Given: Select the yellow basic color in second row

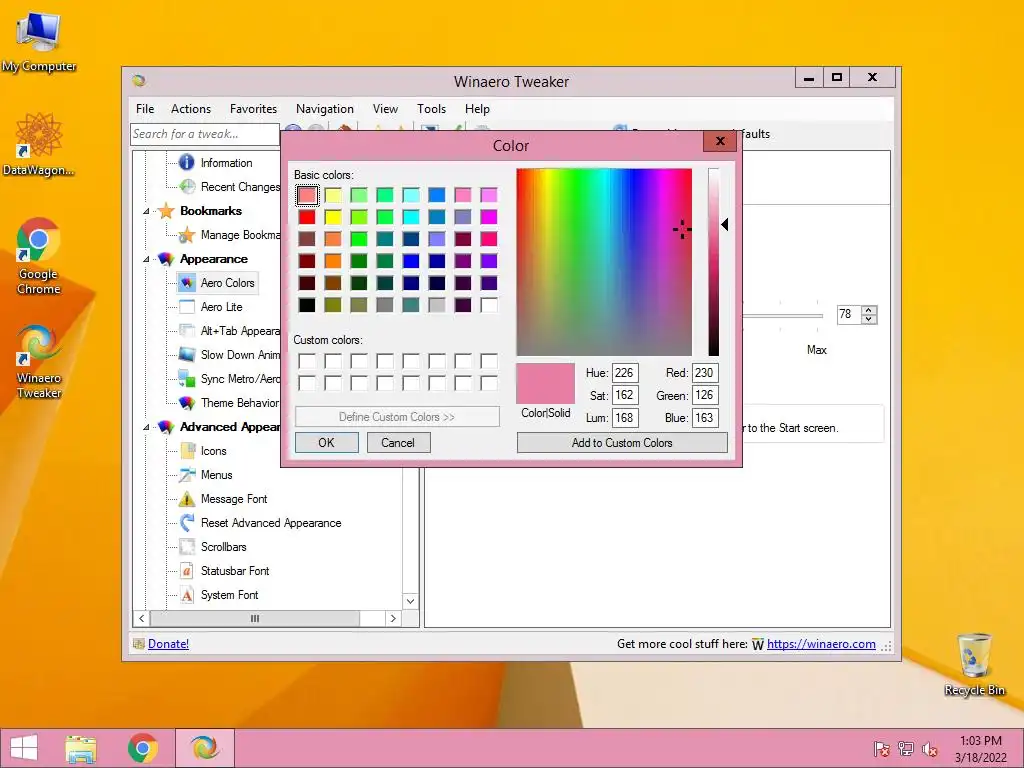Looking at the screenshot, I should 333,217.
